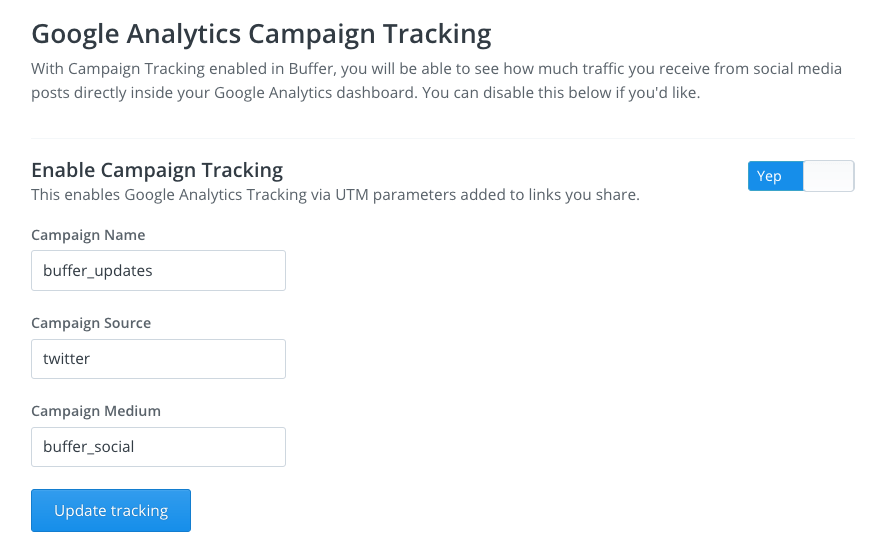Click into the Campaign Source text box
Image resolution: width=884 pixels, height=560 pixels.
pos(158,359)
